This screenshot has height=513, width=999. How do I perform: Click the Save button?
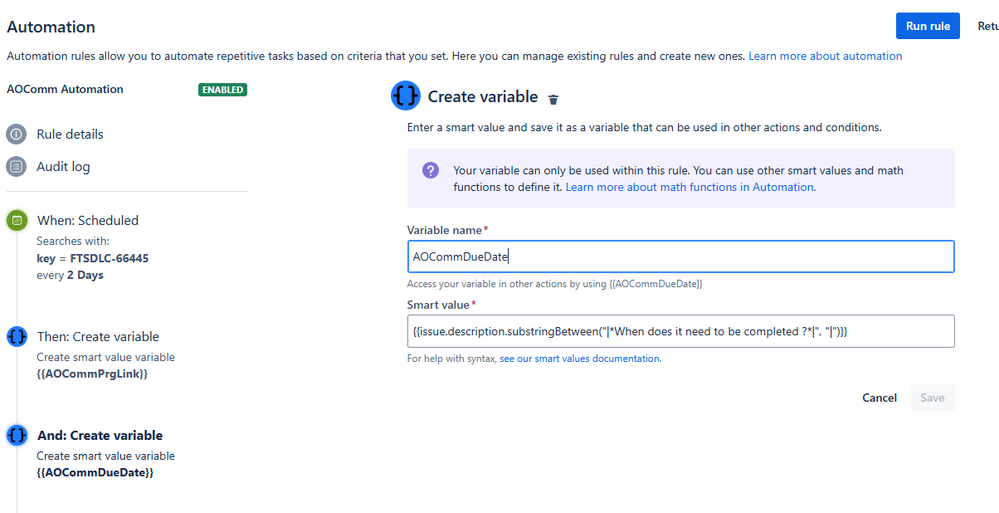point(932,398)
